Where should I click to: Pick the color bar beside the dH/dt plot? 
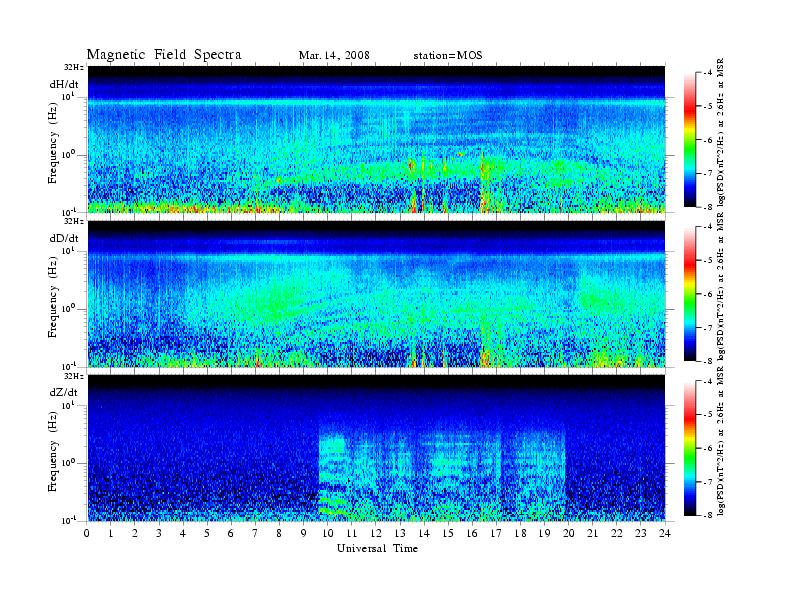click(x=689, y=140)
